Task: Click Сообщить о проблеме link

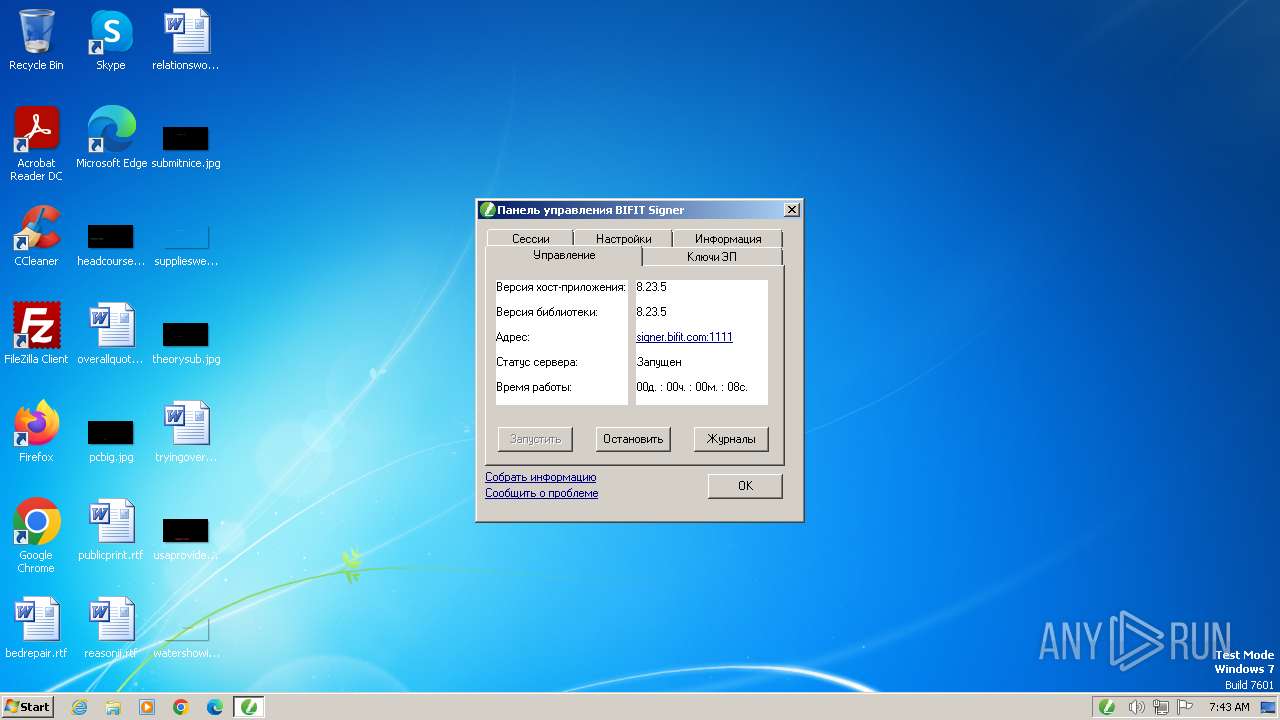Action: point(541,493)
